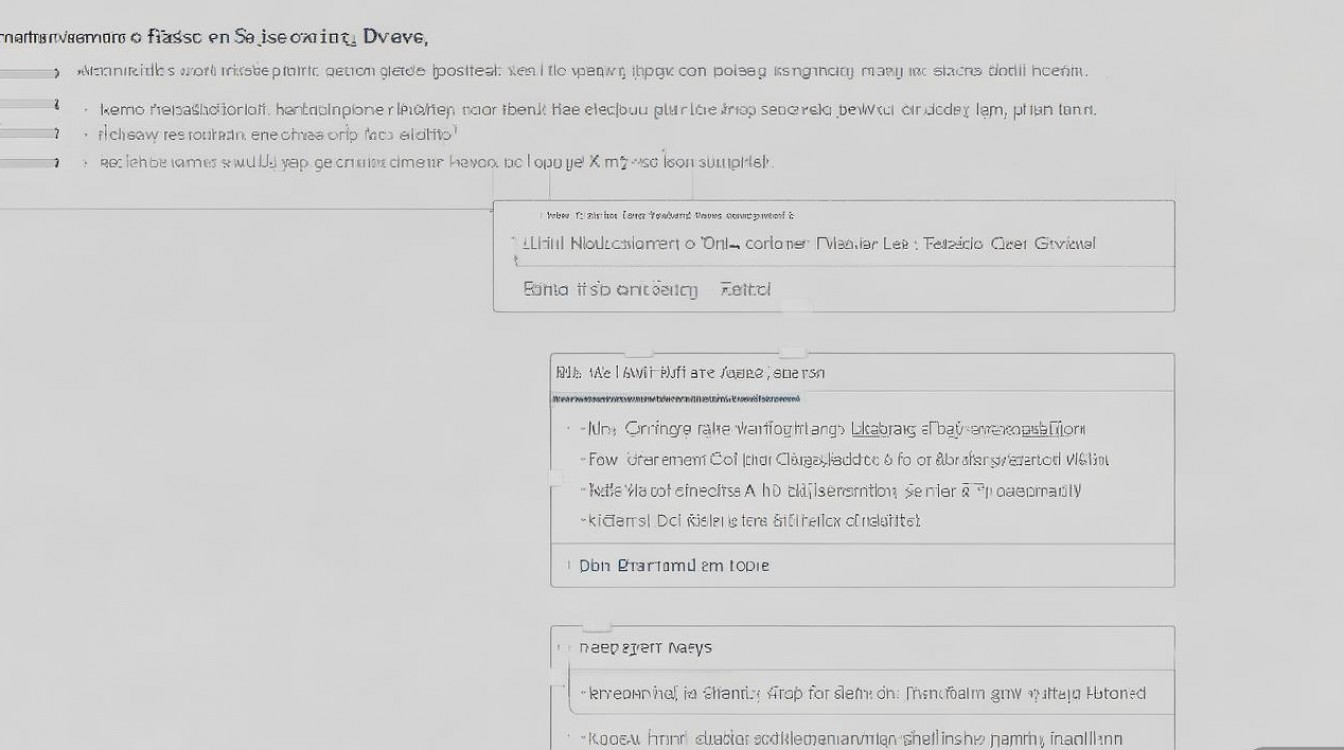Click the small handle left of 'naep stert Naeys'

[558, 648]
